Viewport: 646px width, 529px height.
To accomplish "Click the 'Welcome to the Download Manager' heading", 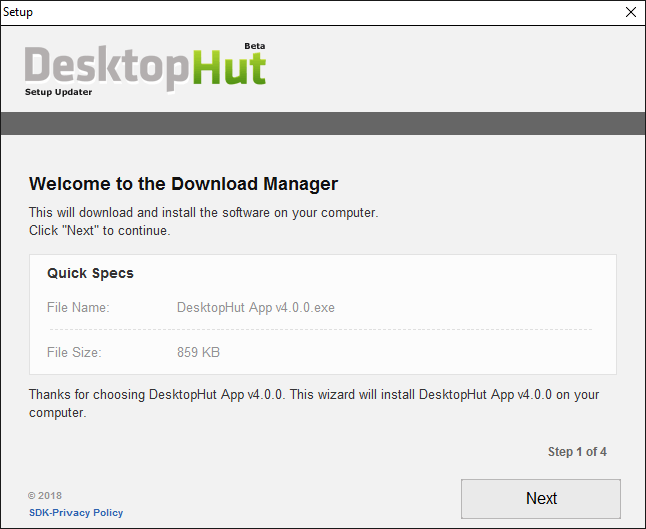I will (x=183, y=184).
